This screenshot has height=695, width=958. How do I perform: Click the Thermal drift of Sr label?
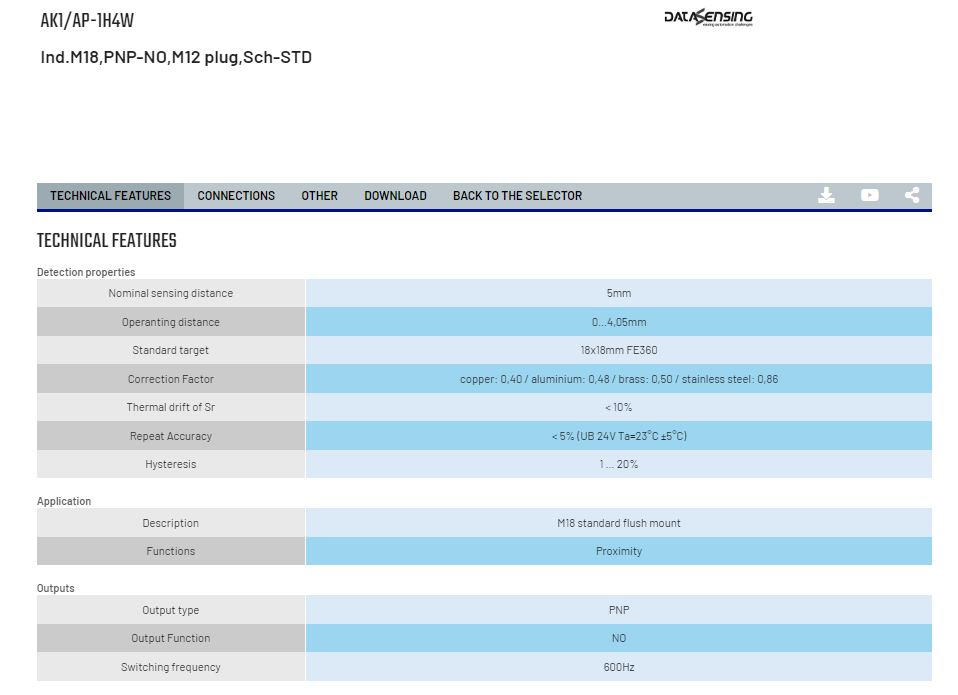(170, 407)
